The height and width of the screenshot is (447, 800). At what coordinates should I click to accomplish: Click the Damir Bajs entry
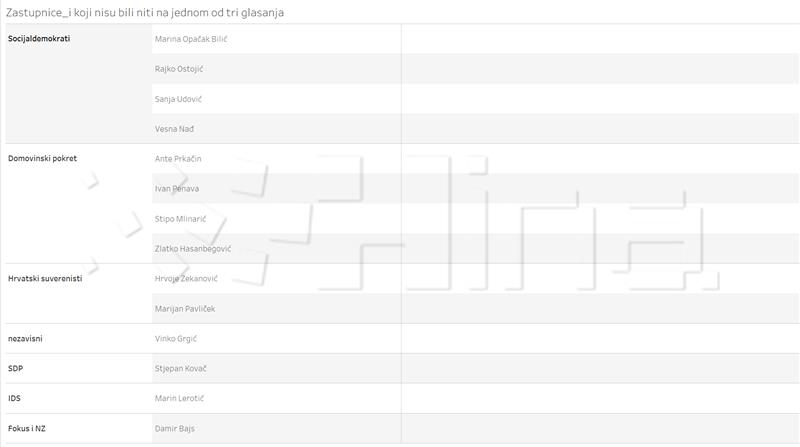tap(174, 429)
